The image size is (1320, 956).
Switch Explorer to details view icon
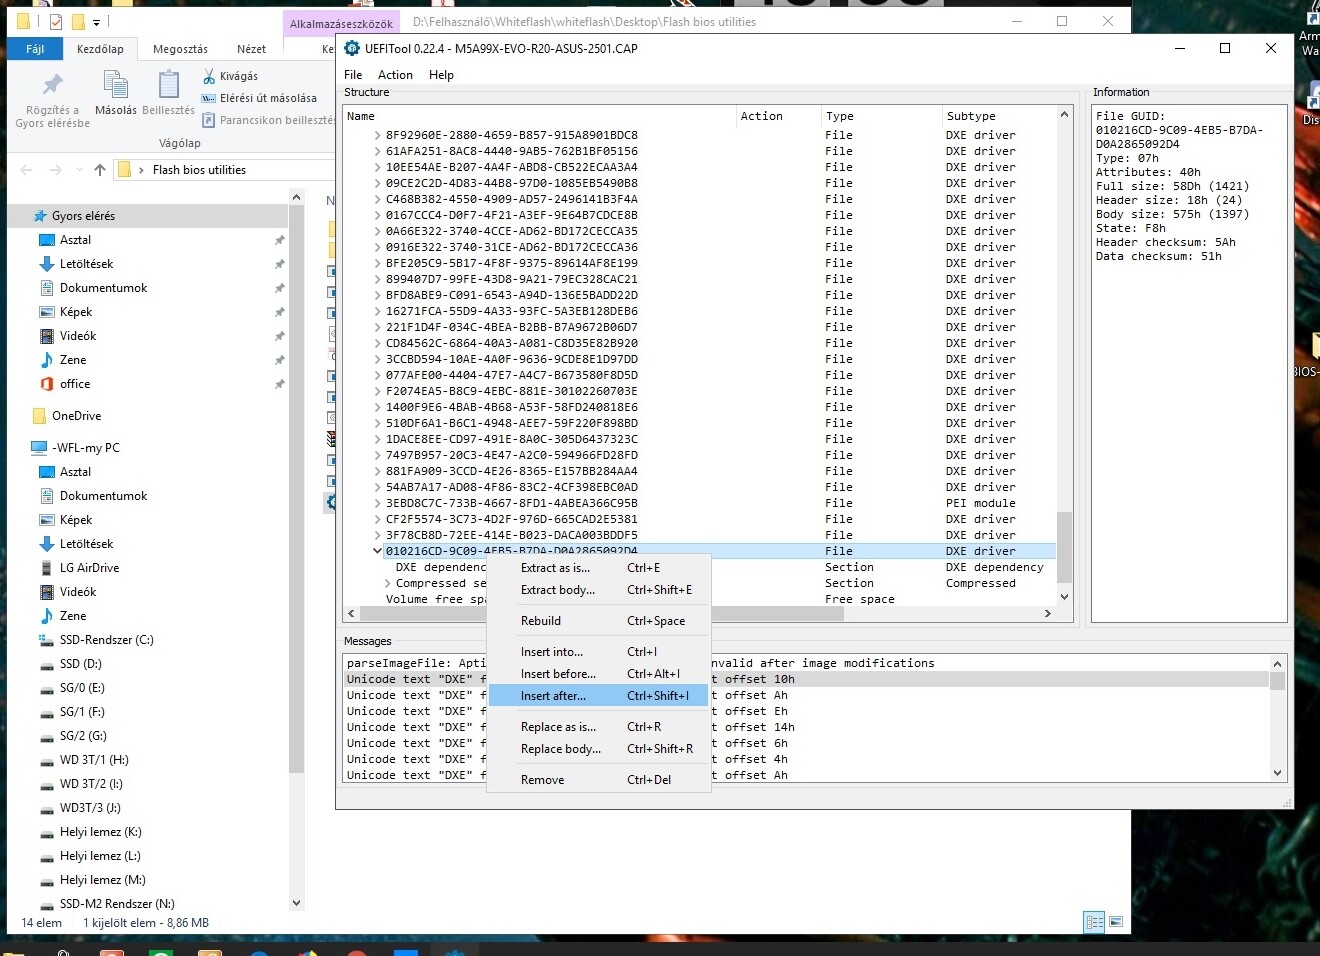tap(1095, 922)
